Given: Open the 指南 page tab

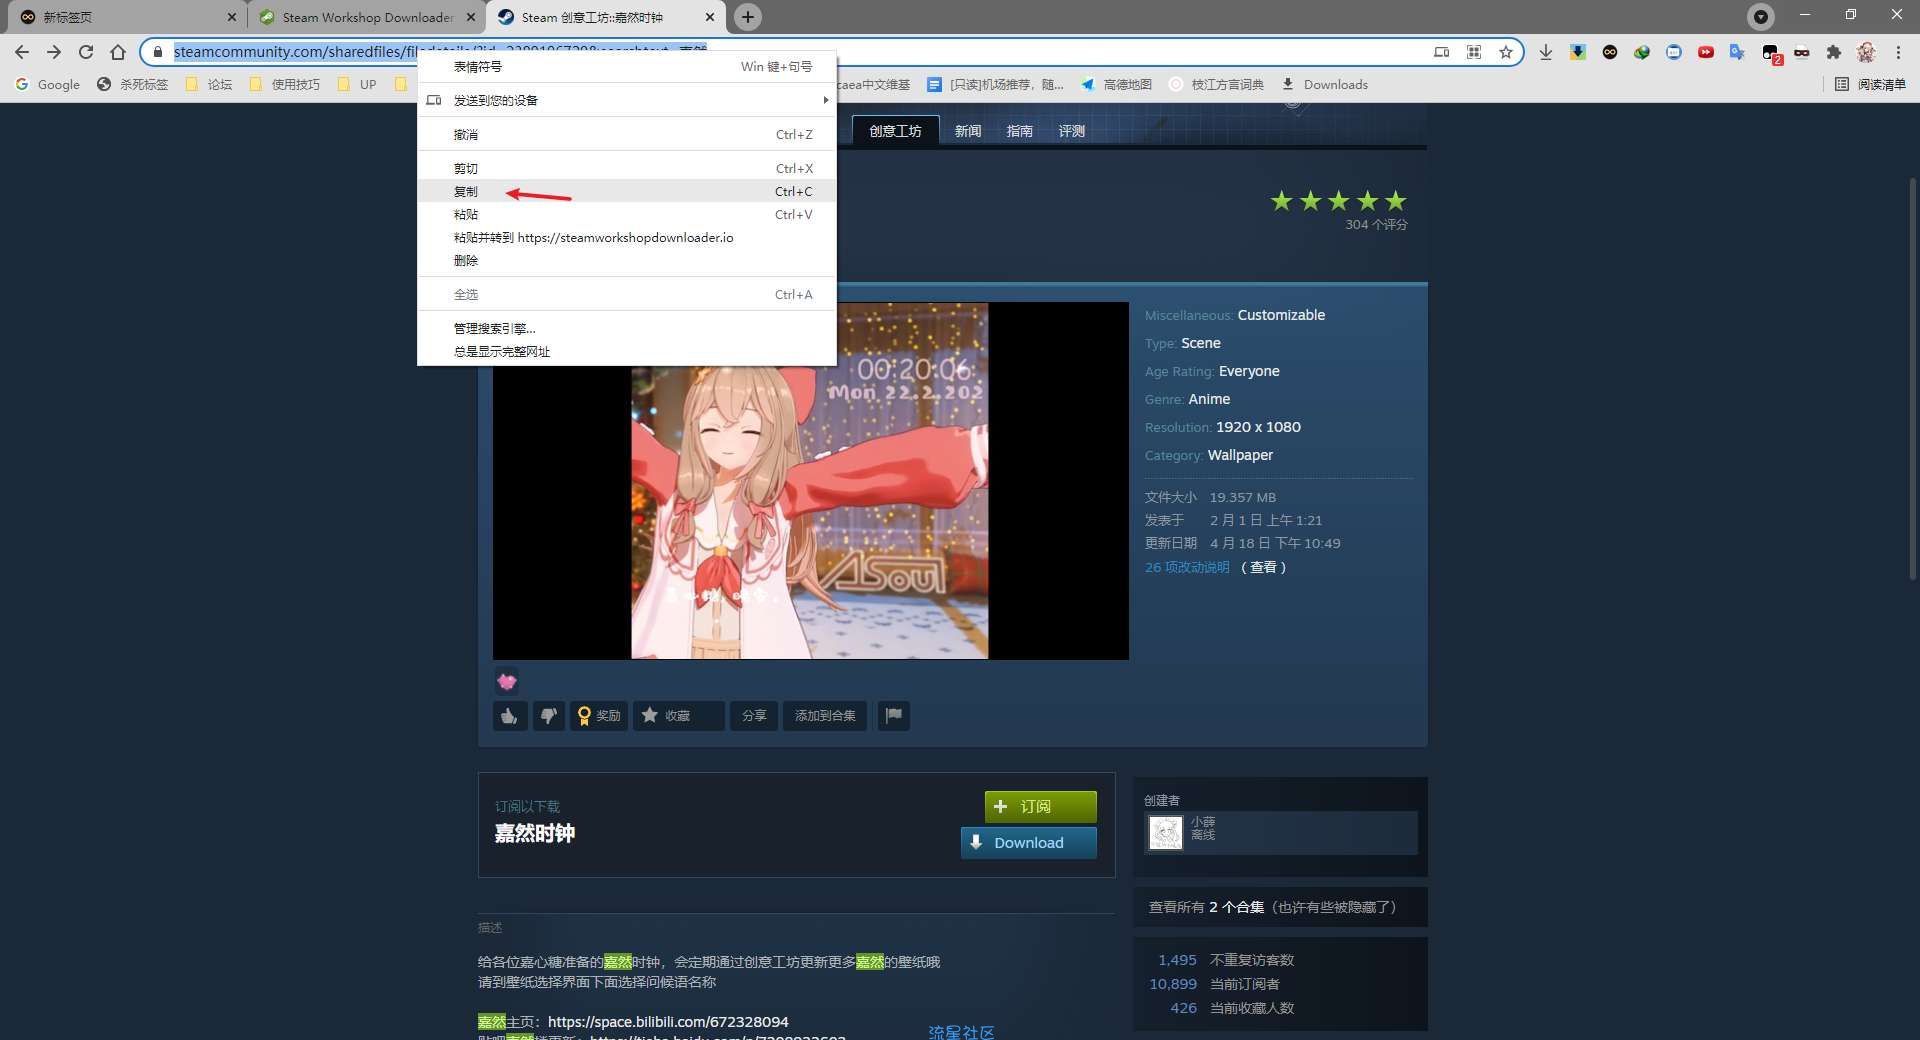Looking at the screenshot, I should click(x=1019, y=131).
